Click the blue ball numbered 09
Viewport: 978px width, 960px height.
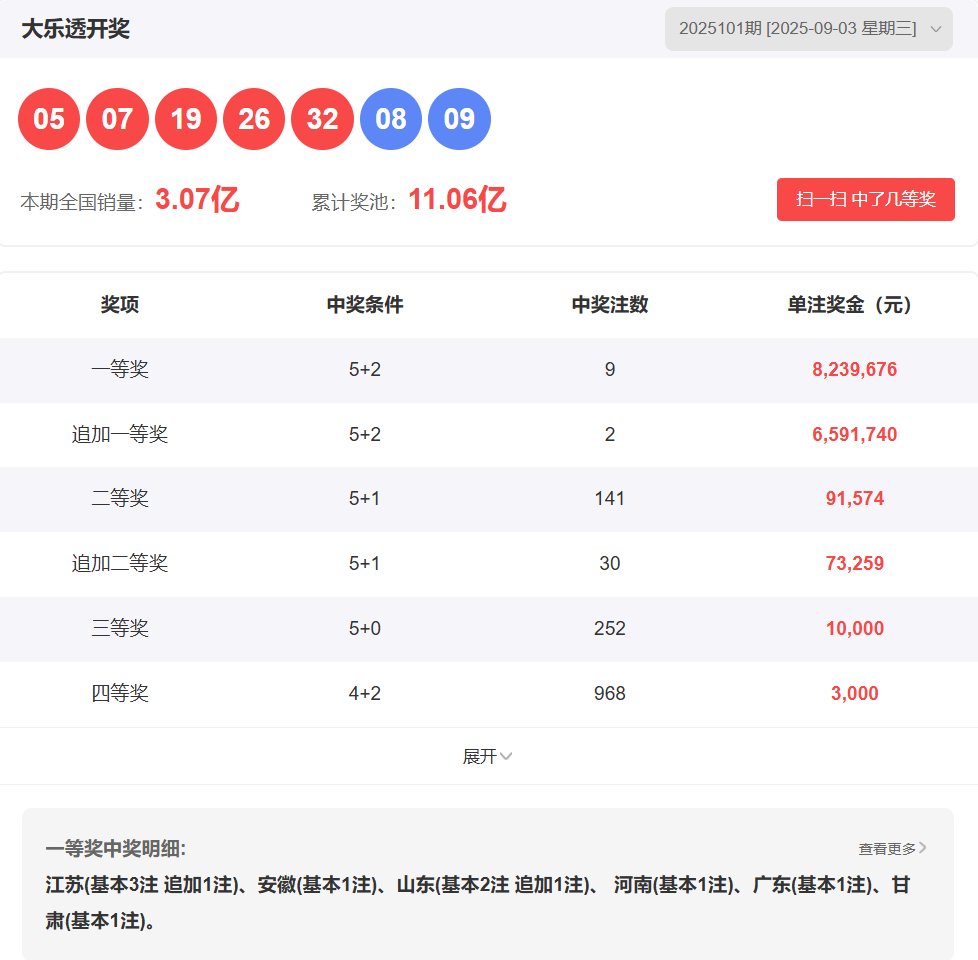click(459, 119)
